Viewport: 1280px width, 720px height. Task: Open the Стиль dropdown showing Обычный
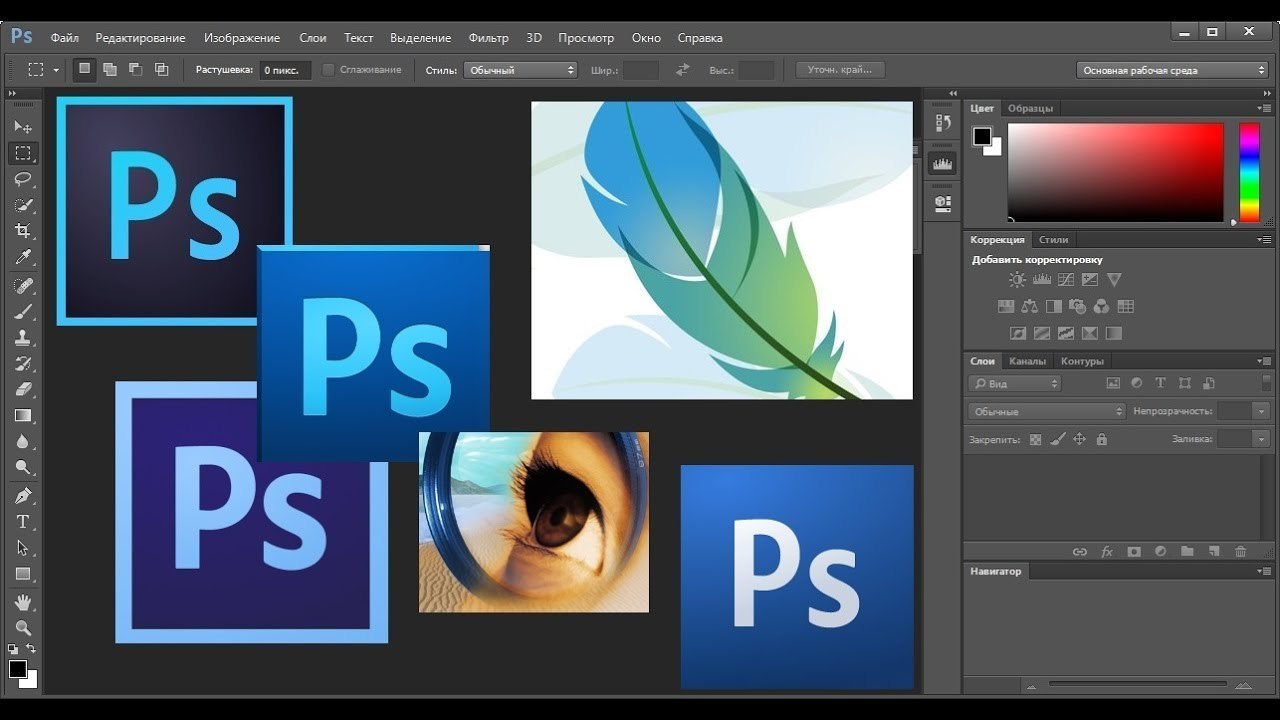(x=521, y=70)
